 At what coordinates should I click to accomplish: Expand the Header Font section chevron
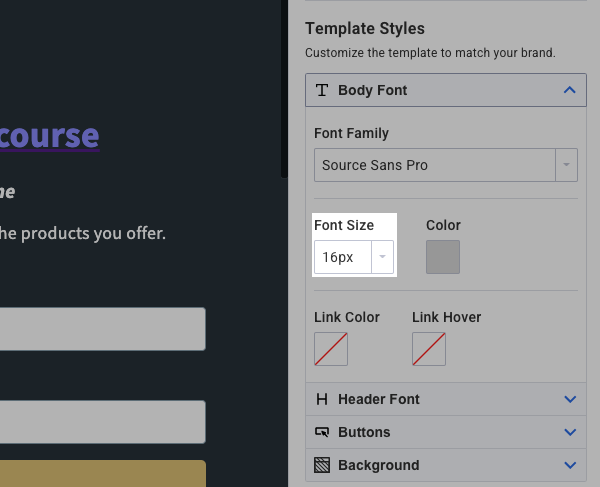click(570, 399)
